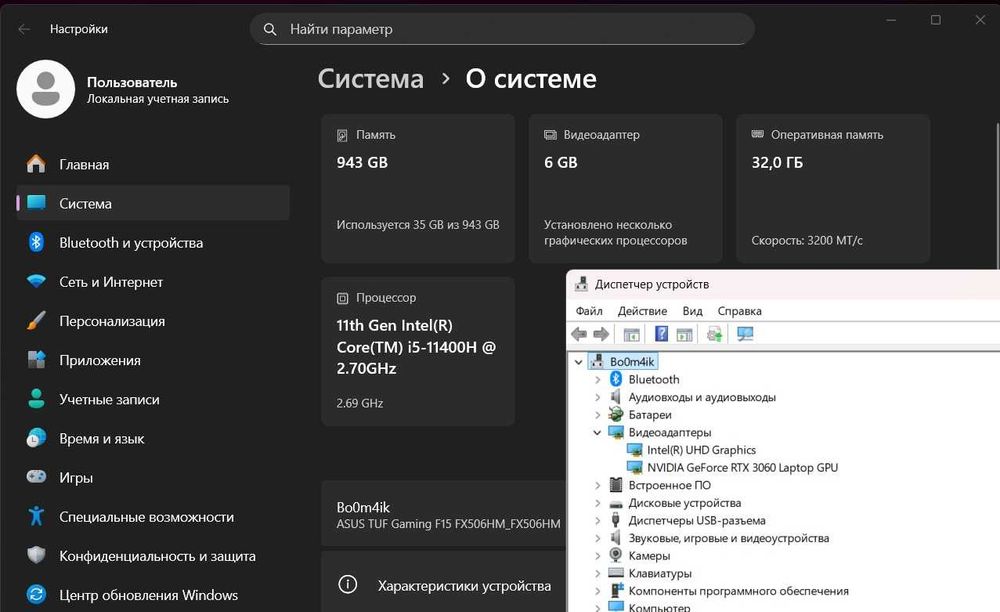Open Приложения settings
1000x612 pixels.
153,360
